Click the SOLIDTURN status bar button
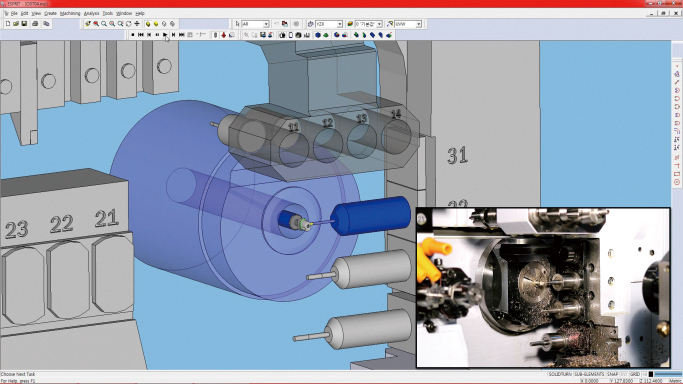The image size is (683, 384). [560, 374]
